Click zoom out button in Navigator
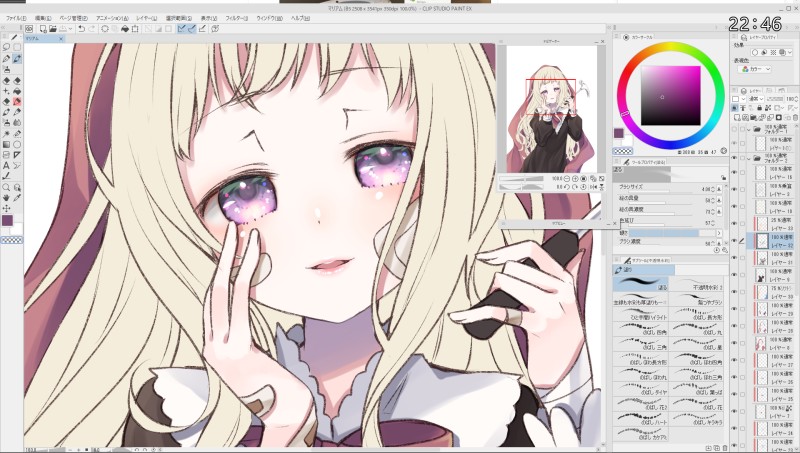Viewport: 800px width, 453px height. [x=567, y=179]
